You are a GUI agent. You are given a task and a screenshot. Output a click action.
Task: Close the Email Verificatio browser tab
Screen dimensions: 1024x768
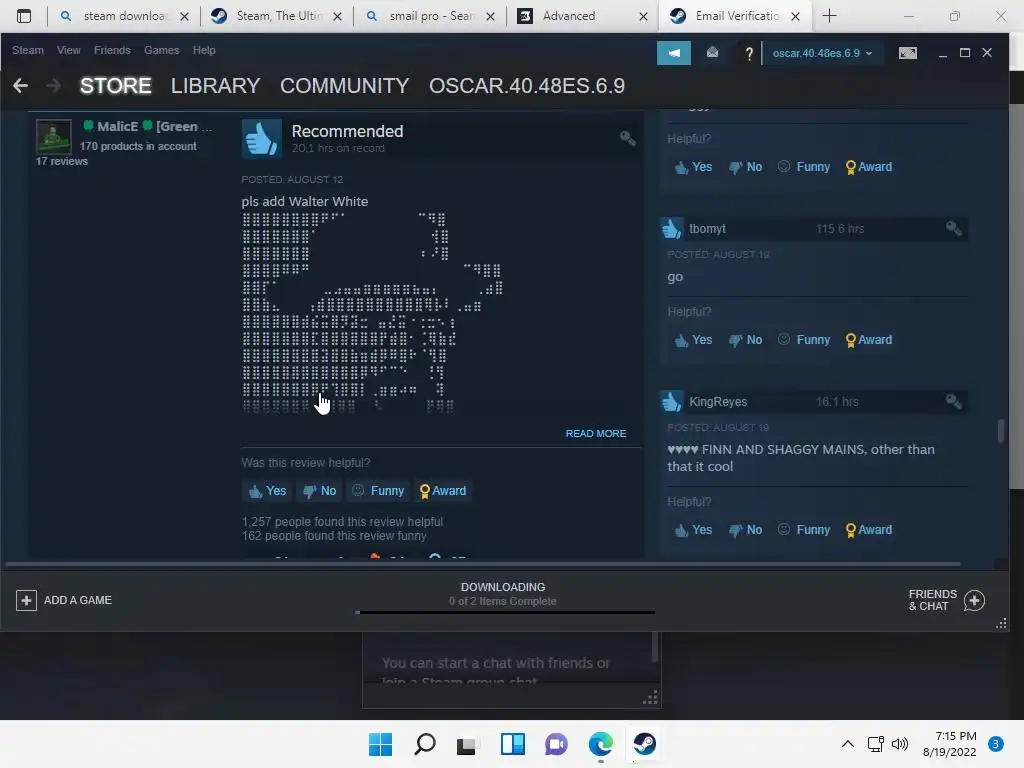click(795, 16)
